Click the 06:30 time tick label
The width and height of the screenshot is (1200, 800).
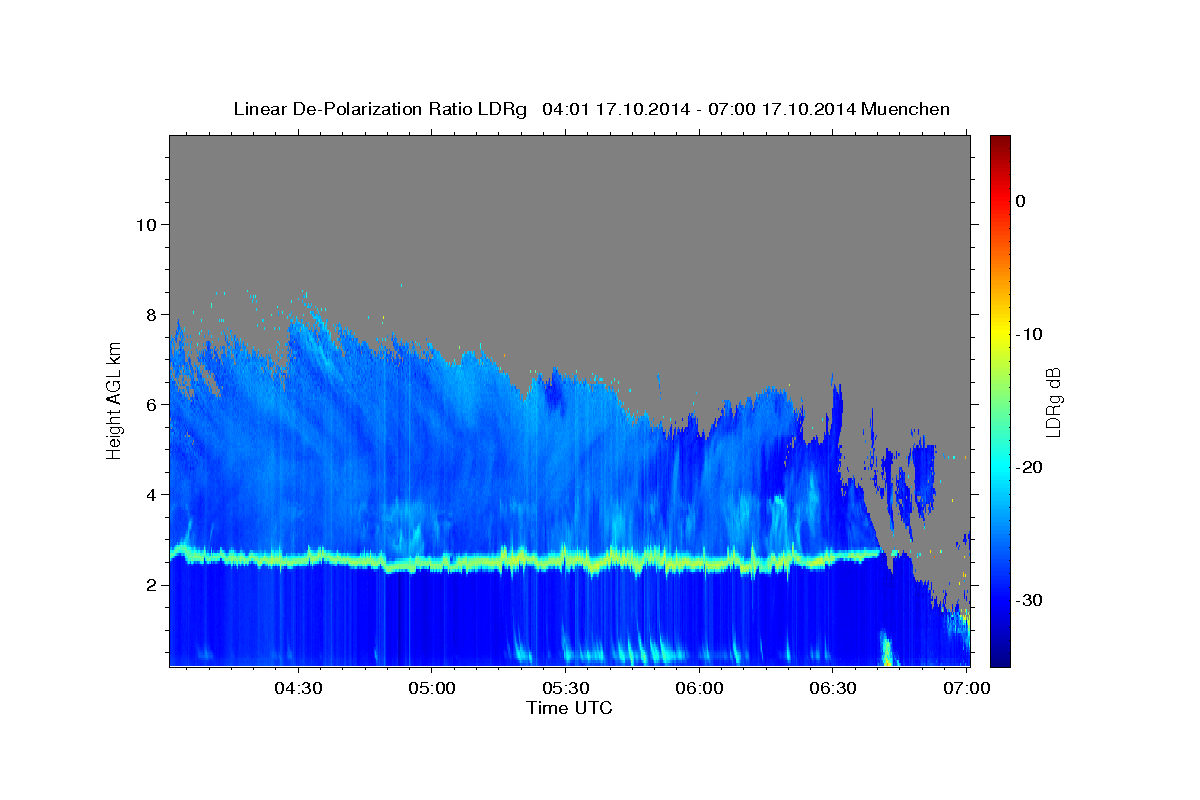tap(832, 688)
